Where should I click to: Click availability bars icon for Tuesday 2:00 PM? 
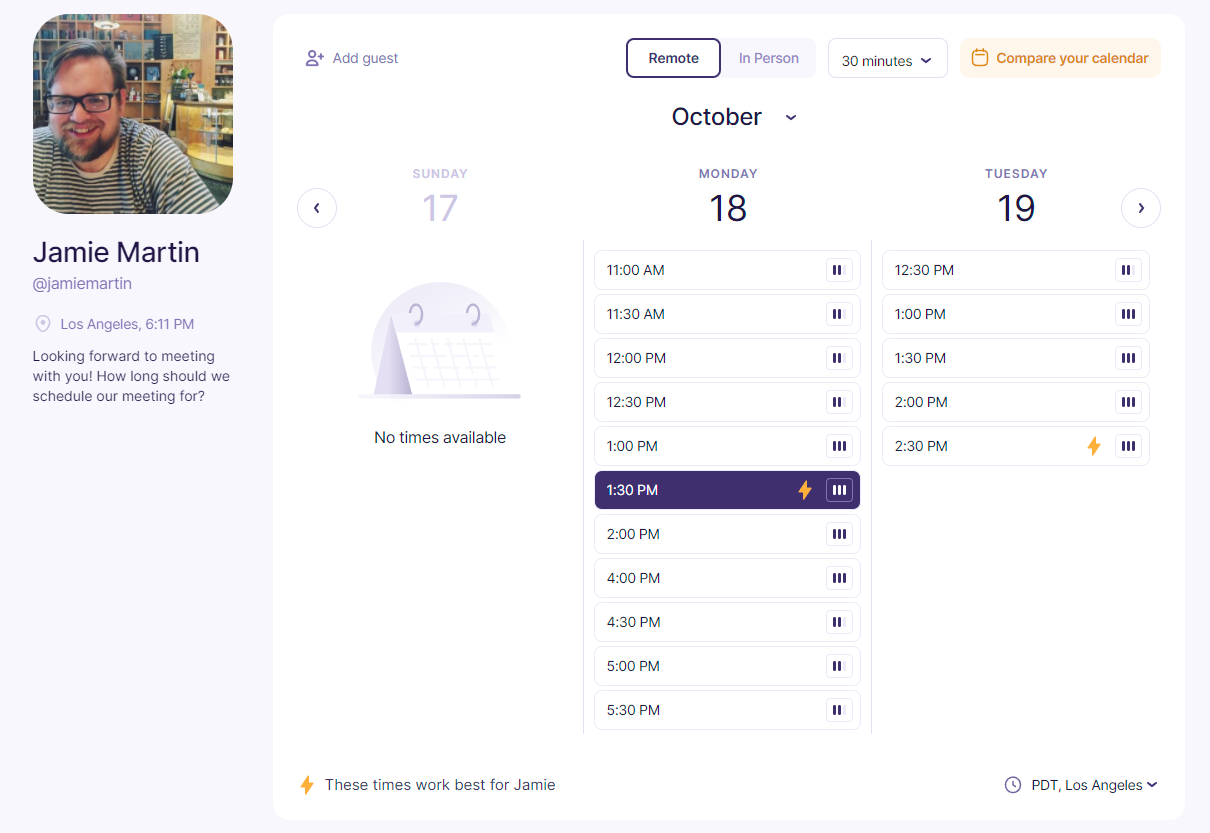pyautogui.click(x=1128, y=402)
